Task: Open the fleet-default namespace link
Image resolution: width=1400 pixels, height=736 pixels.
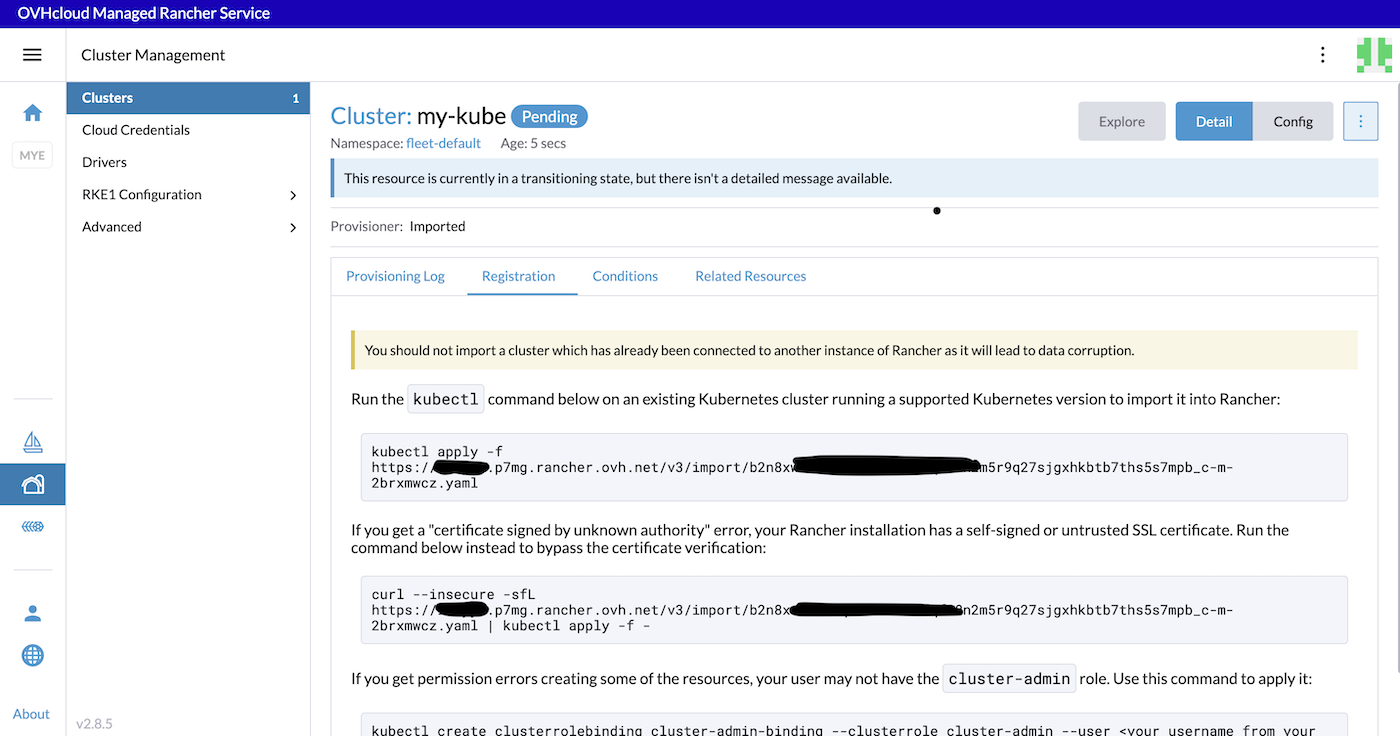Action: point(443,143)
